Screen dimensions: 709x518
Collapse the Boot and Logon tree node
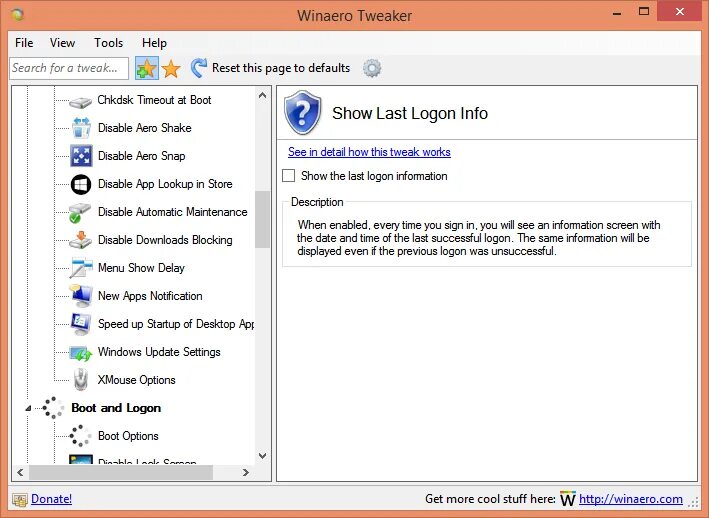tap(28, 408)
